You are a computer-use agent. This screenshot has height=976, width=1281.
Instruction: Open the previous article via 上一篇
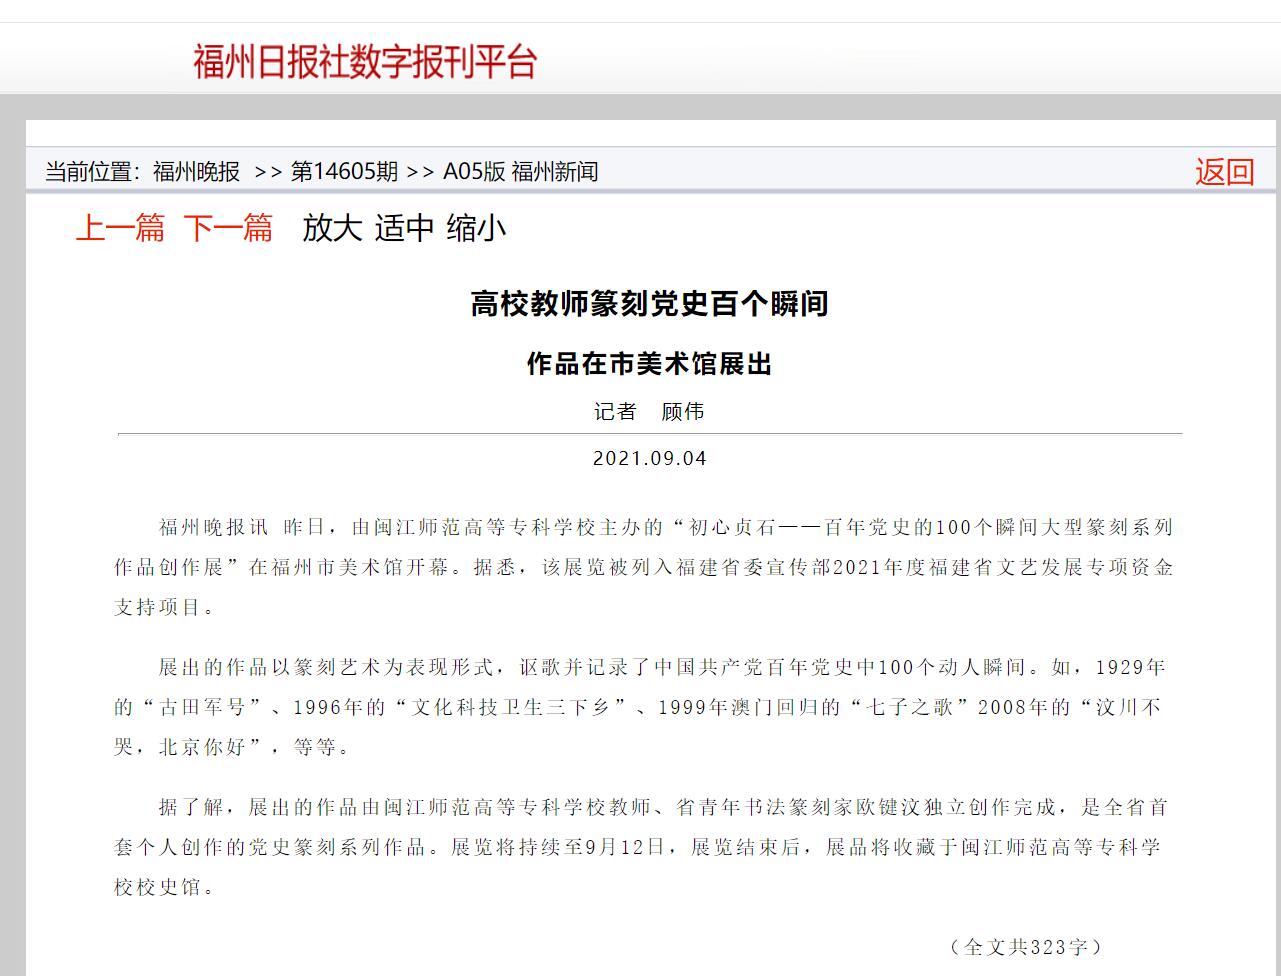click(x=121, y=228)
